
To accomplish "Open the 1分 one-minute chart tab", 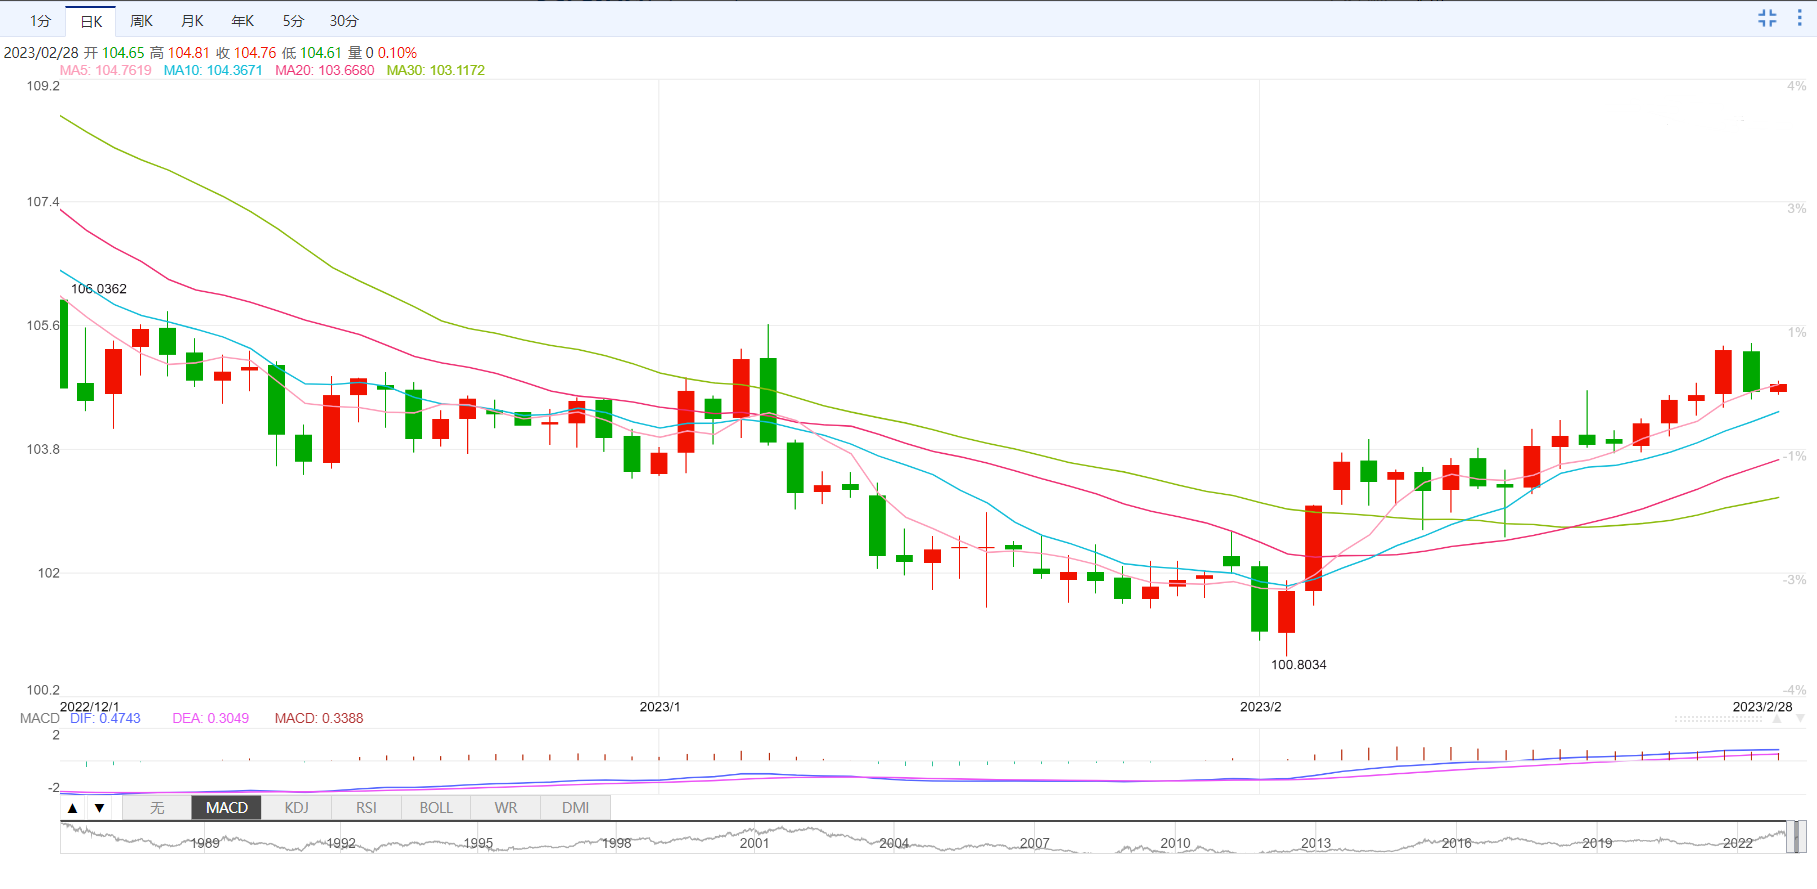I will click(40, 21).
